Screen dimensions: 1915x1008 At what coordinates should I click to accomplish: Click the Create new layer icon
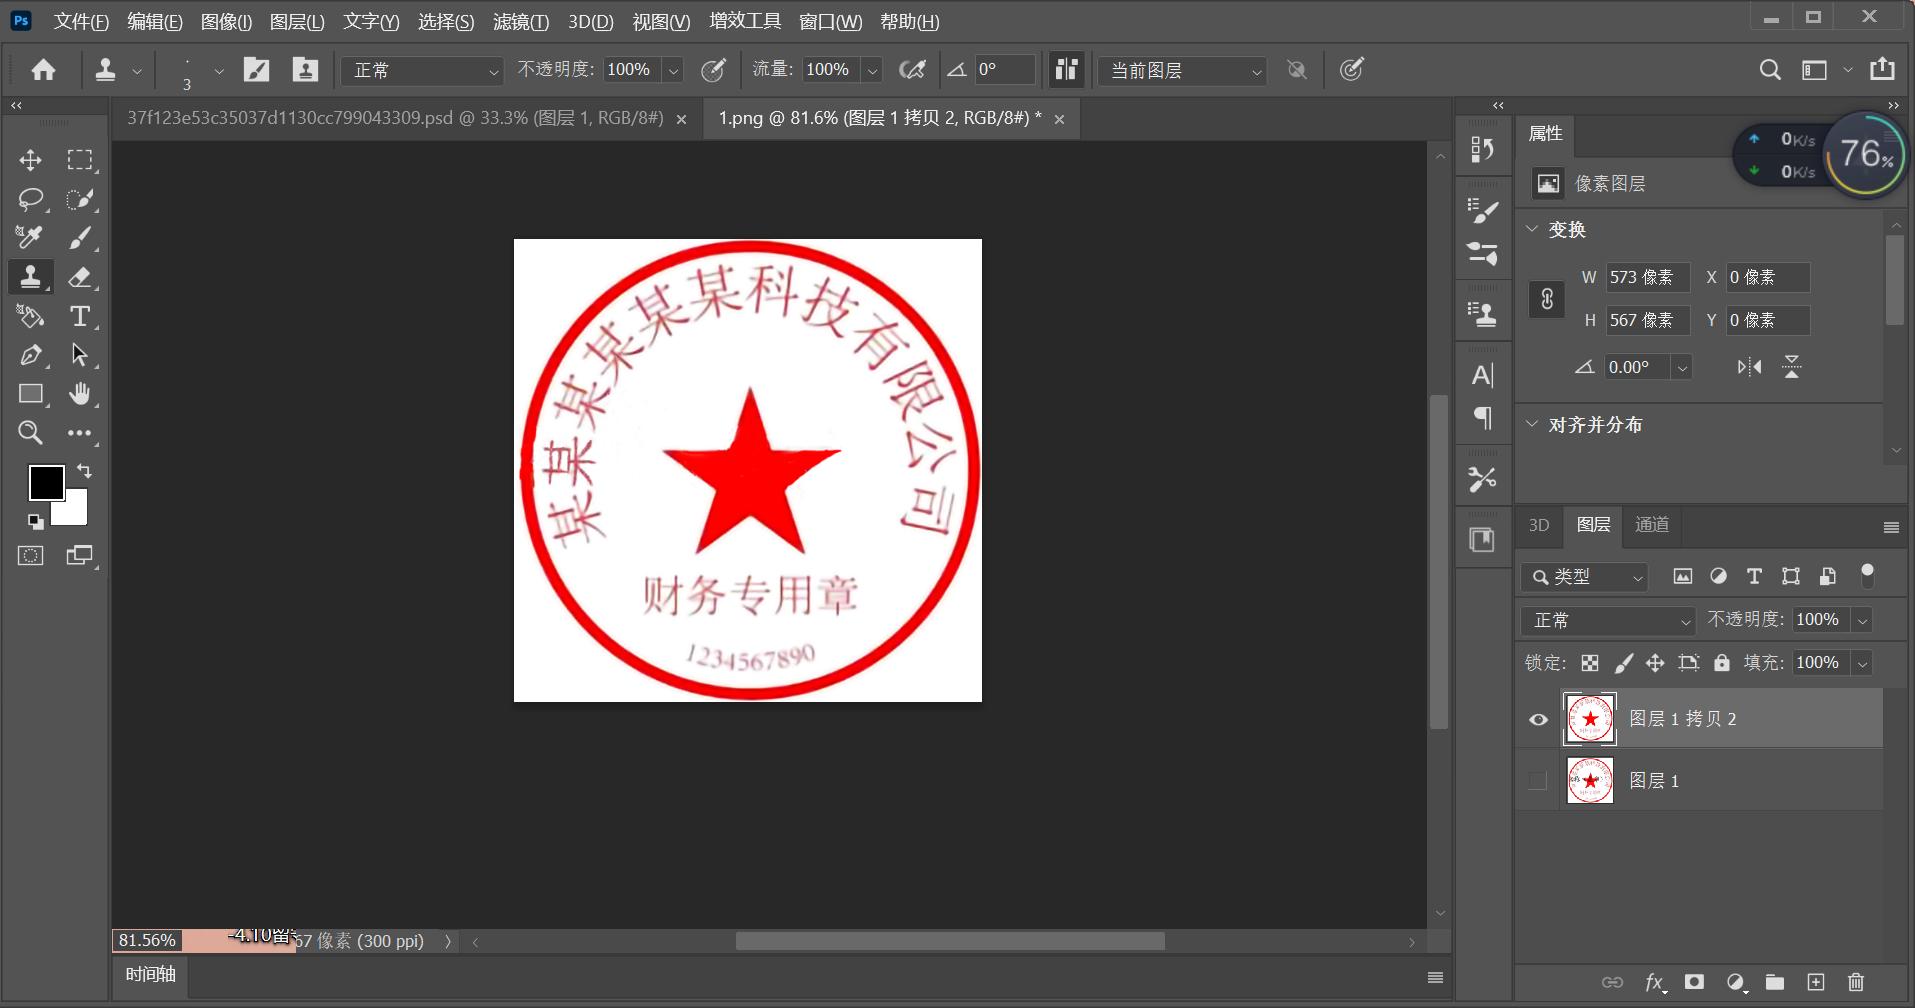(1817, 982)
